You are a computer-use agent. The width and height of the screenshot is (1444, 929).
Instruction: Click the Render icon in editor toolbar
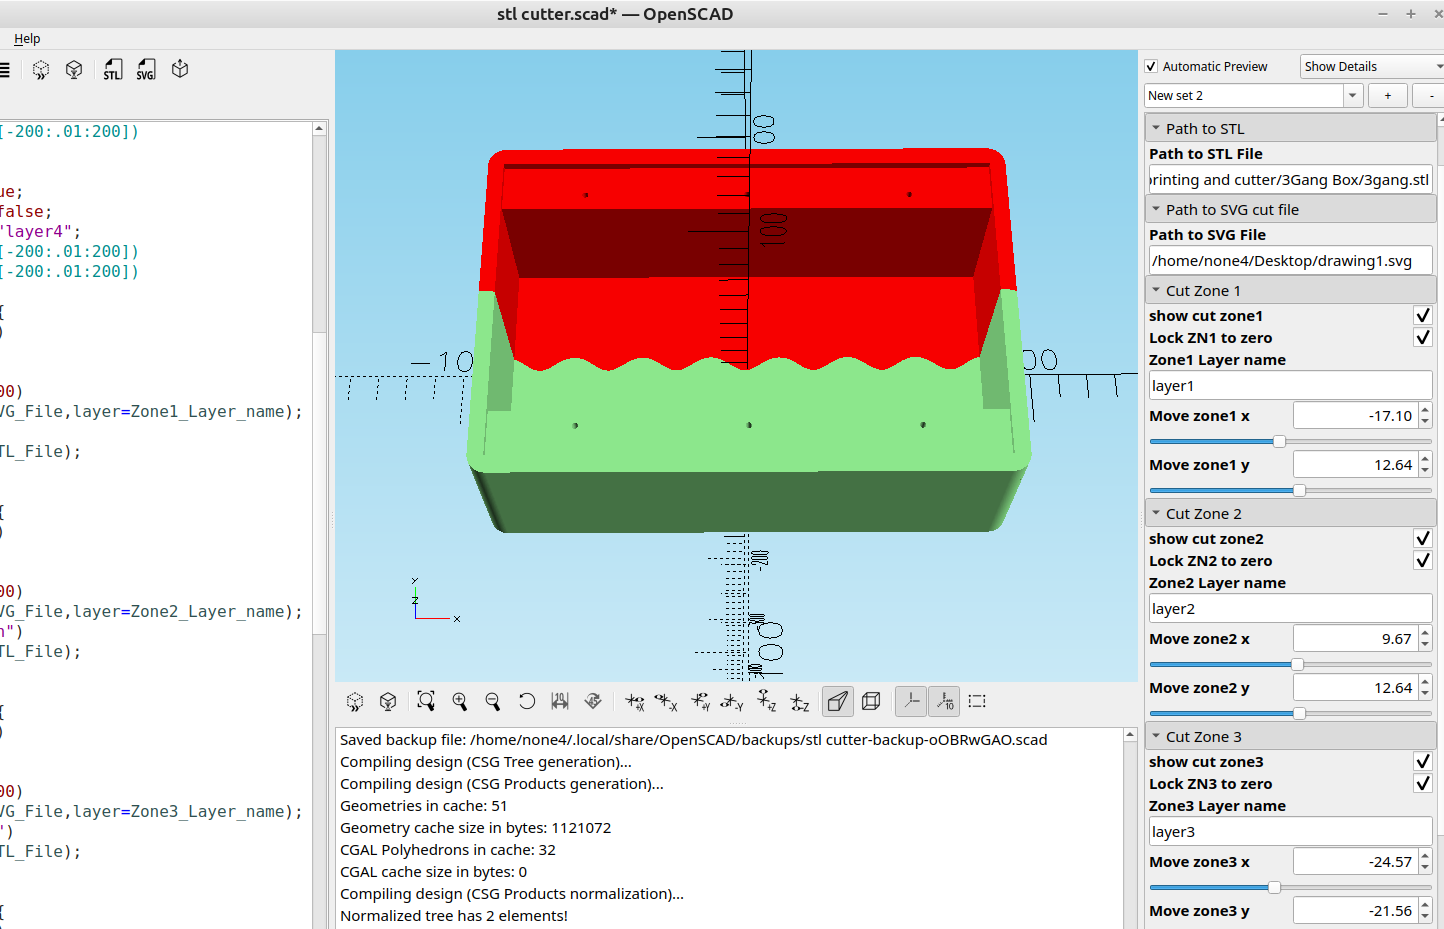(74, 70)
